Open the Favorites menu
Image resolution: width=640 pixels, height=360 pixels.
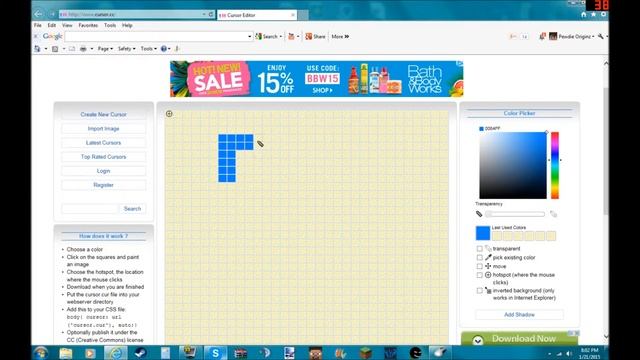88,25
